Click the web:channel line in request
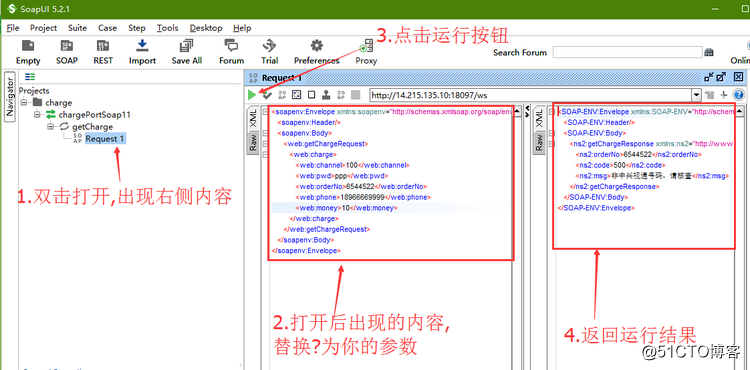The image size is (750, 370). coord(353,165)
